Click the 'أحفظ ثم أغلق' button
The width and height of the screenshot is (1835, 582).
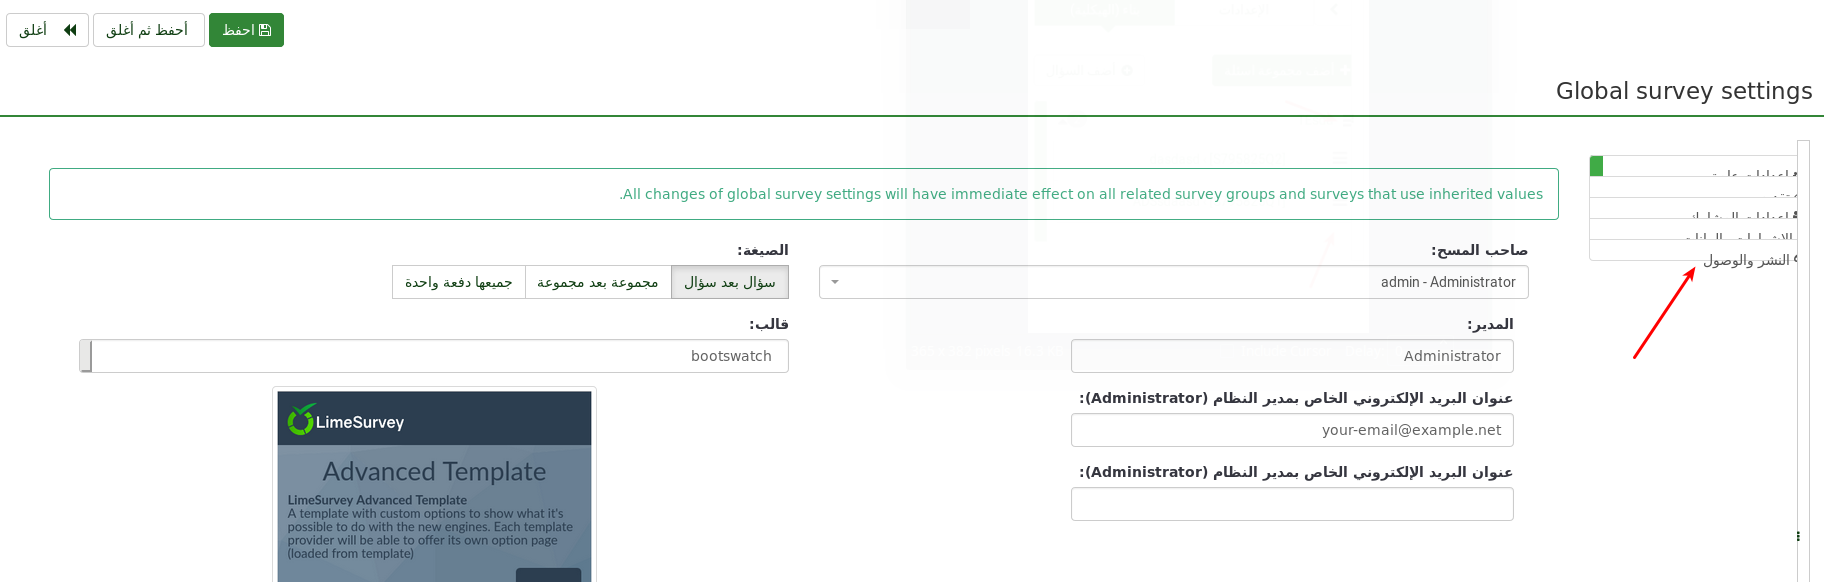pos(148,30)
